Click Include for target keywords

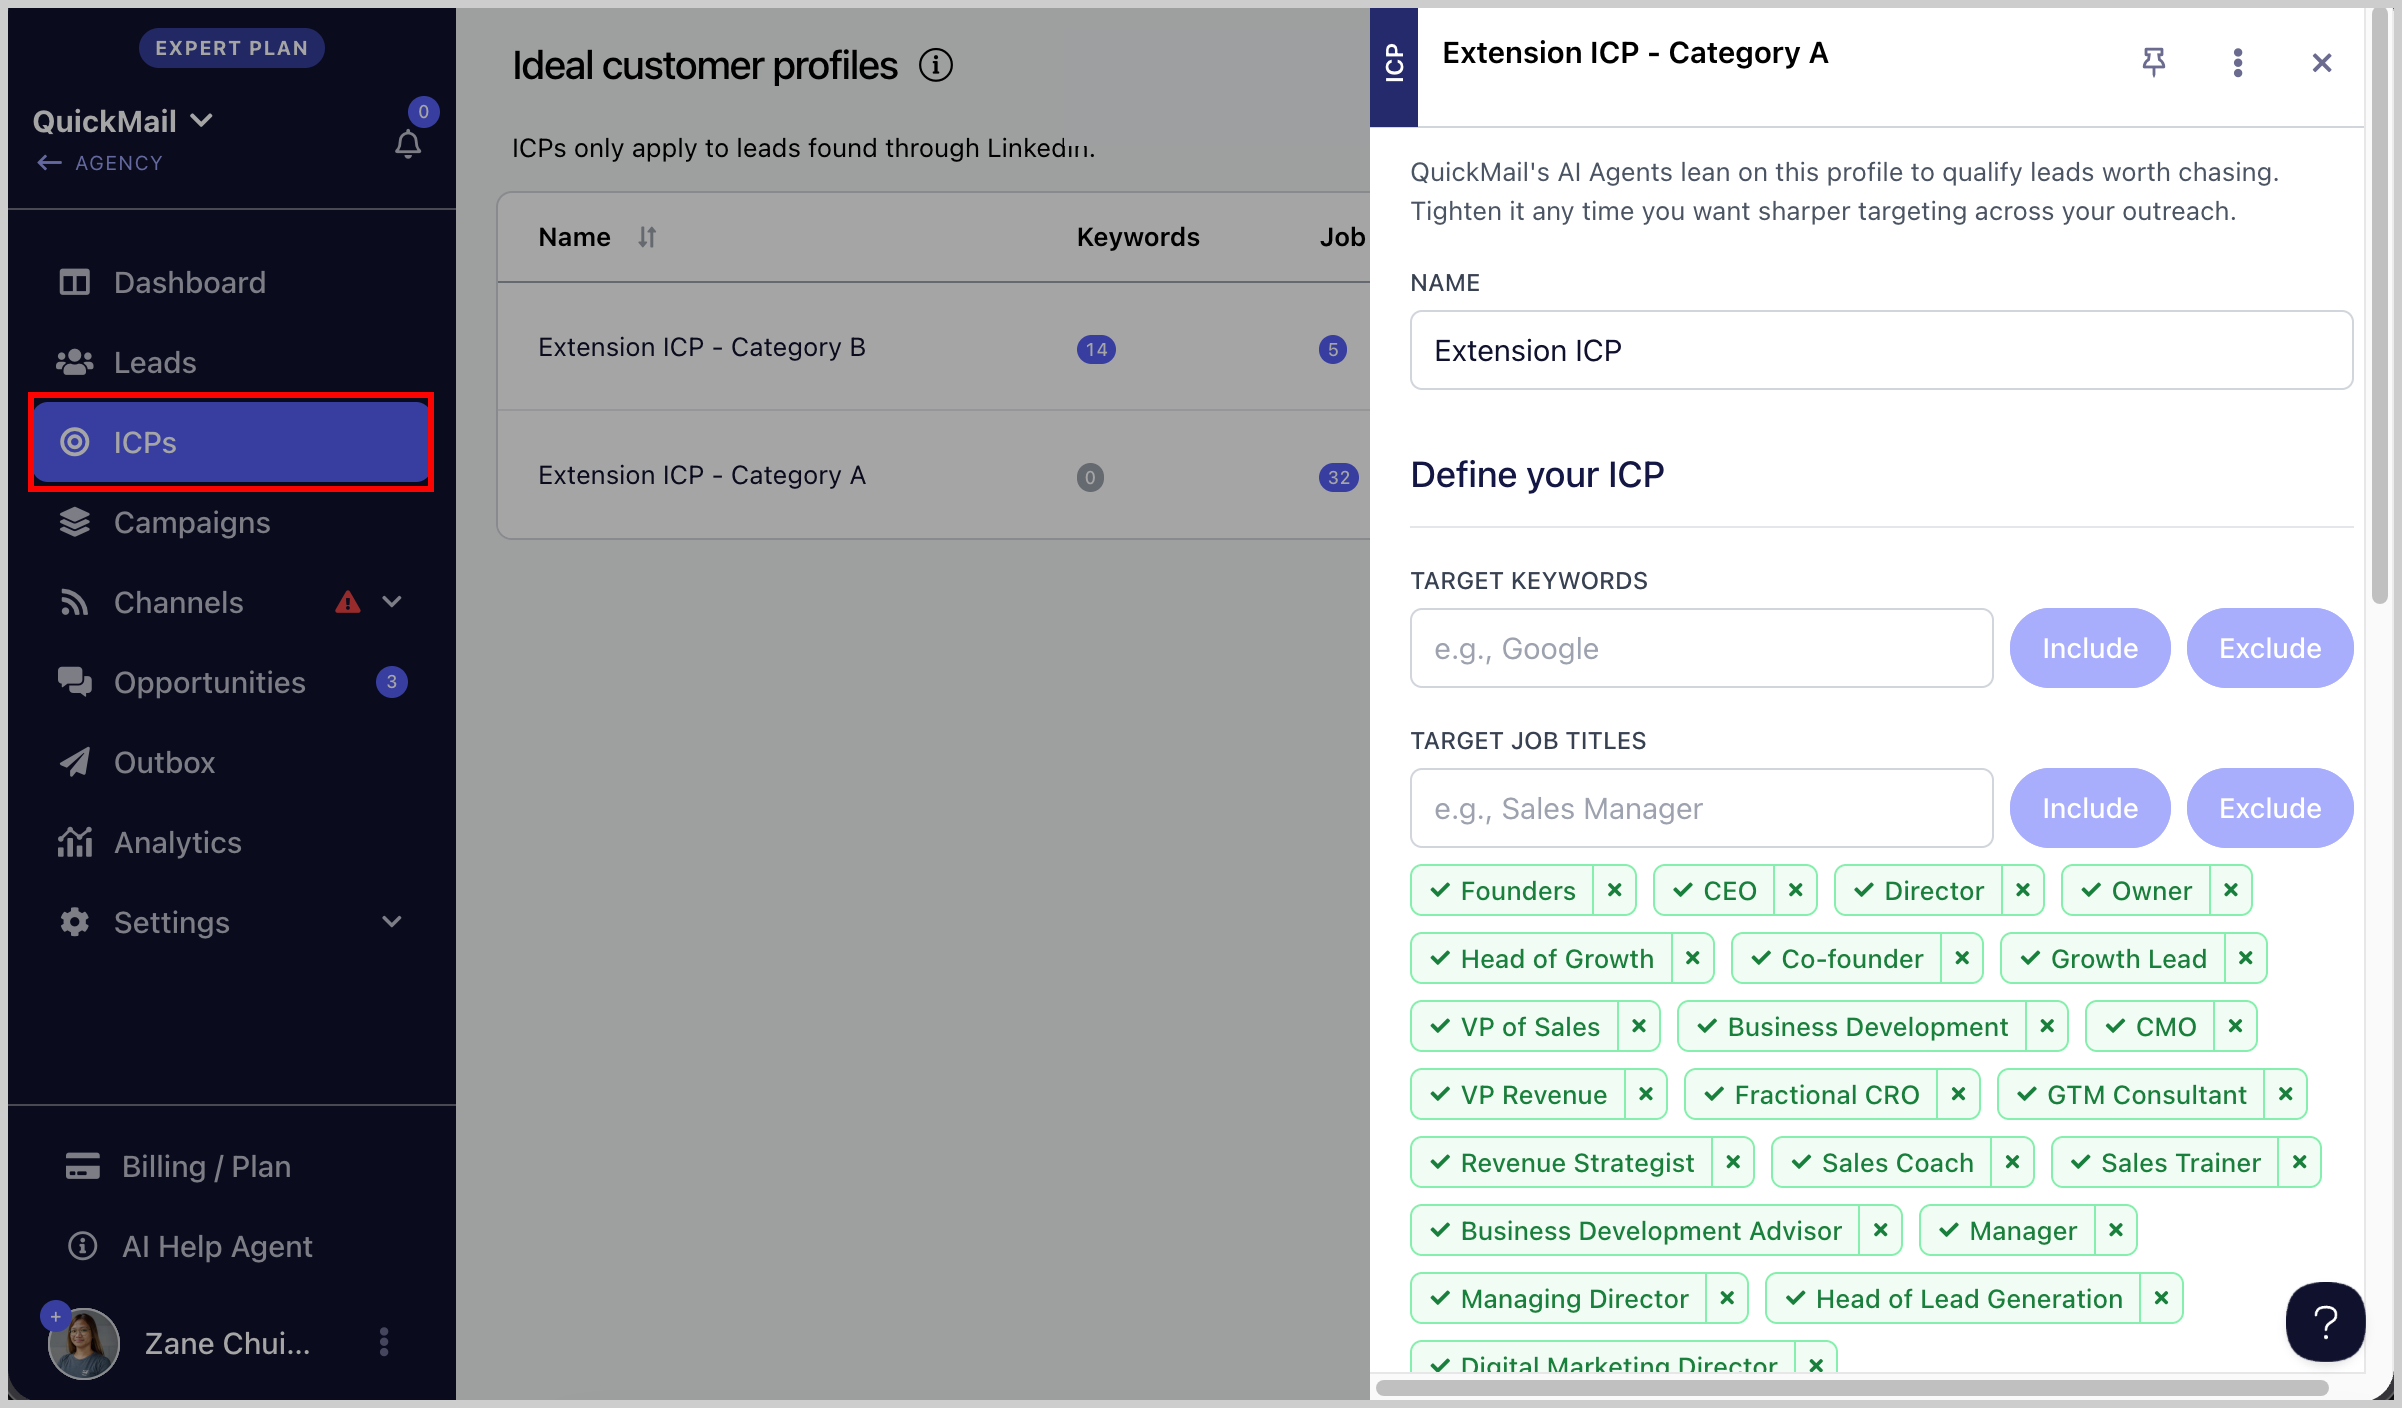[x=2090, y=648]
